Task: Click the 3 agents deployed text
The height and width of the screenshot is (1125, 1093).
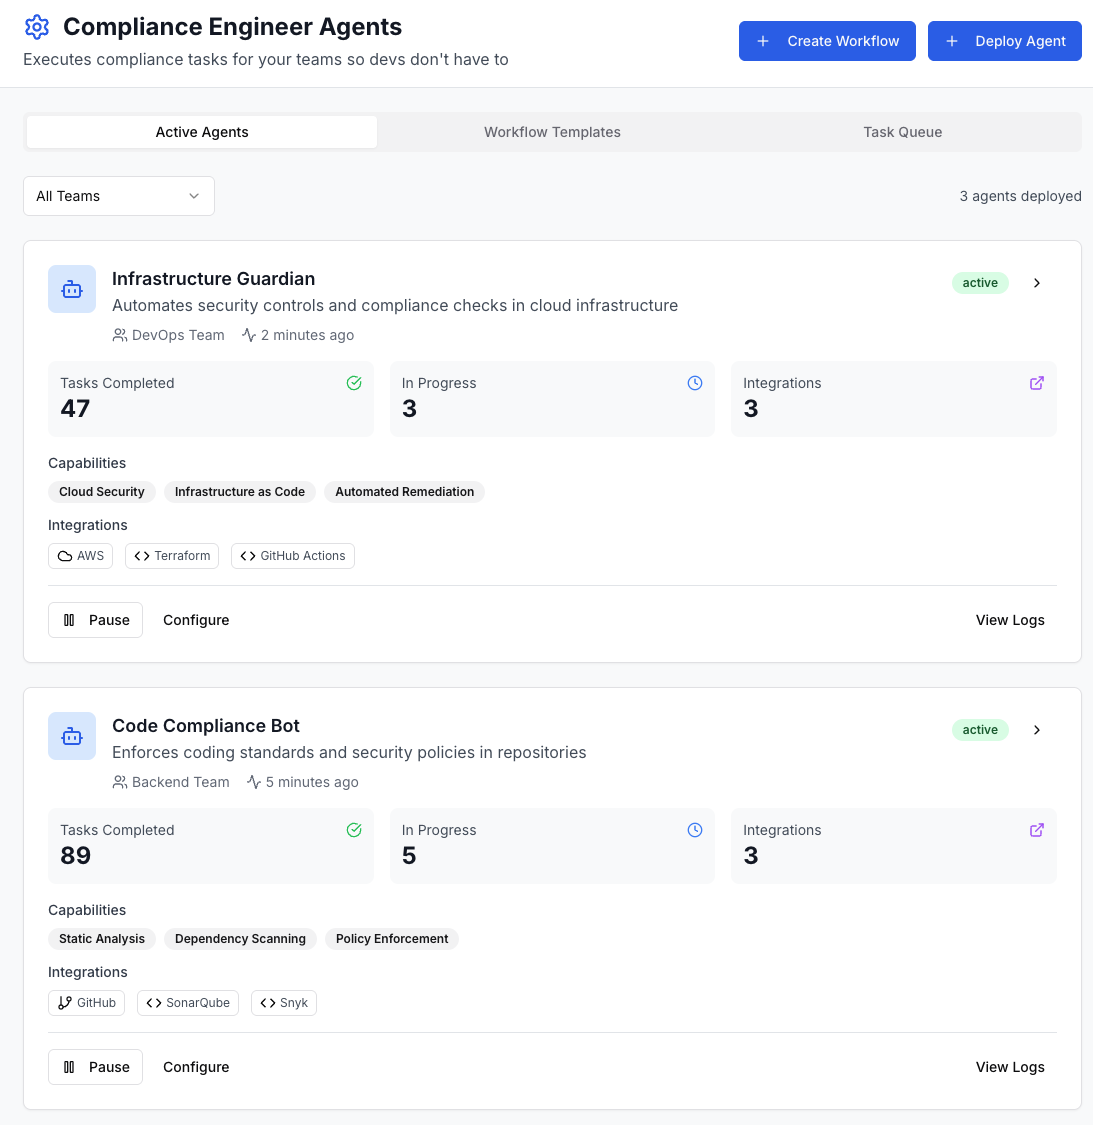Action: (1020, 196)
